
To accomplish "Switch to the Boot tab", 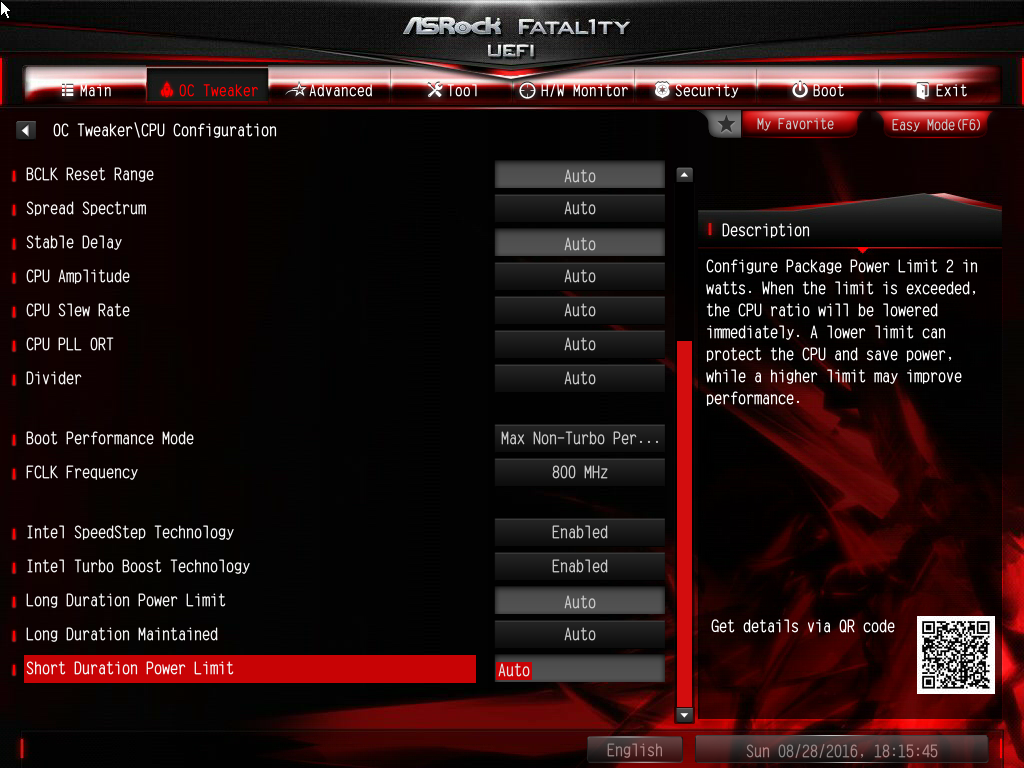I will click(818, 90).
